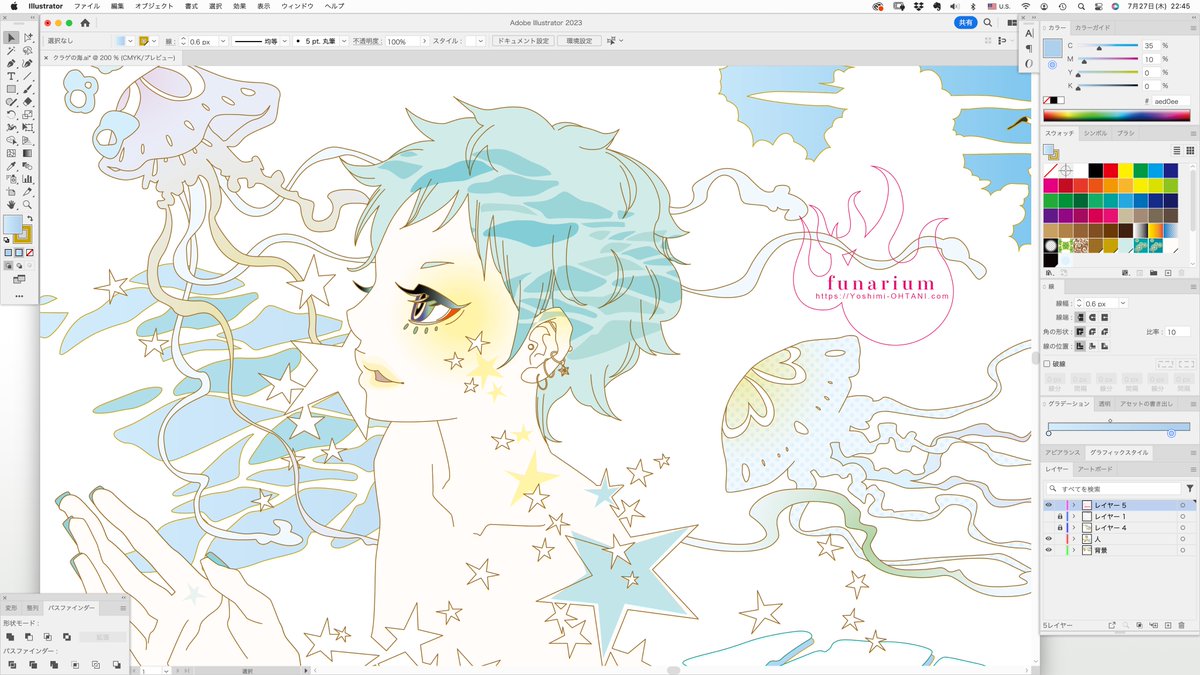Click home icon in title bar

(x=85, y=22)
